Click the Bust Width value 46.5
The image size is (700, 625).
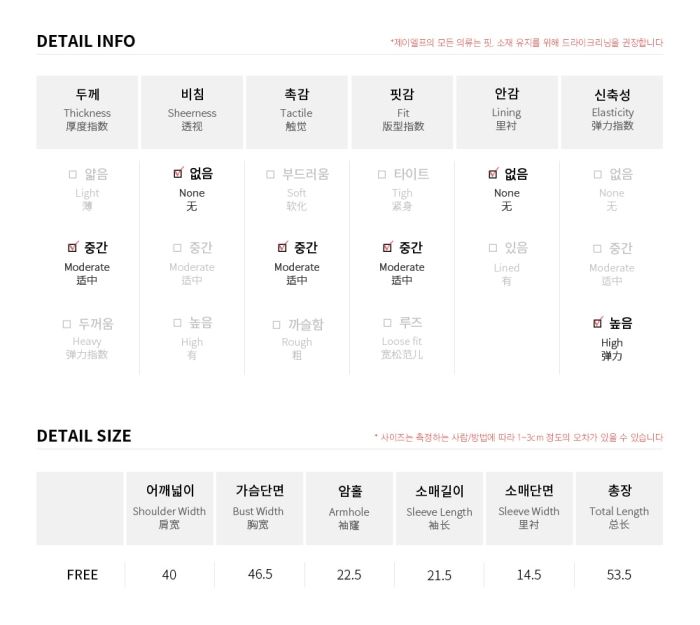point(260,574)
